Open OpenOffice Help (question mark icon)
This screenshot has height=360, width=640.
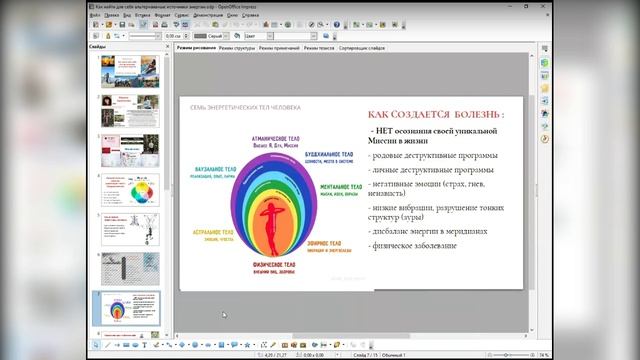336,25
